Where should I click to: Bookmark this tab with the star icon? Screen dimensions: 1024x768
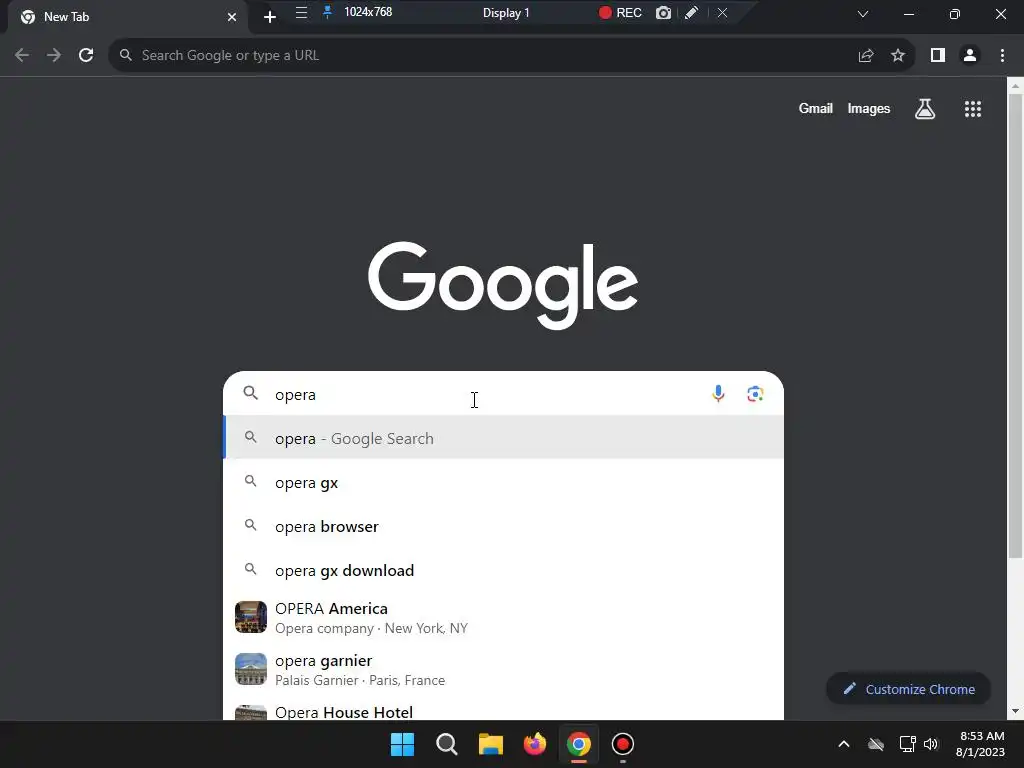coord(898,56)
